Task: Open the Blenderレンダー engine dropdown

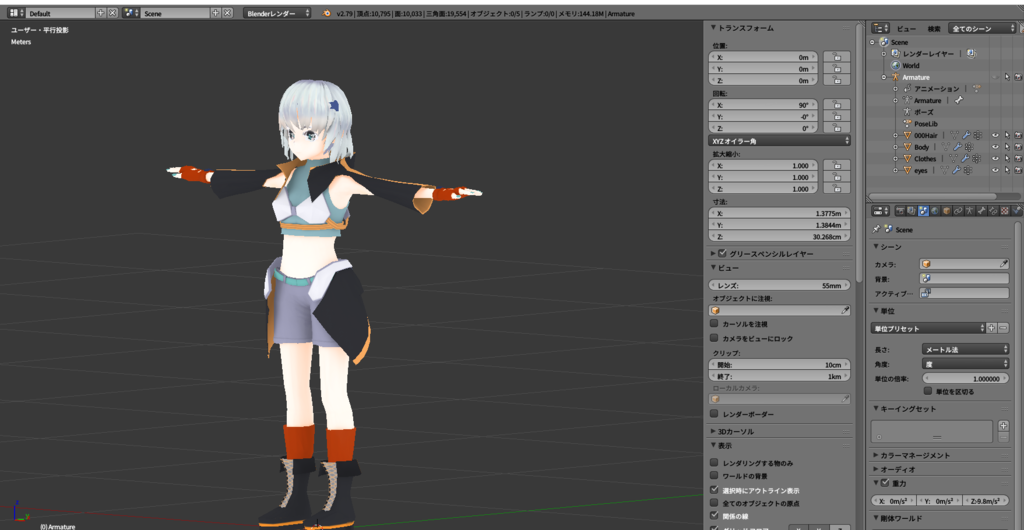Action: pos(277,13)
